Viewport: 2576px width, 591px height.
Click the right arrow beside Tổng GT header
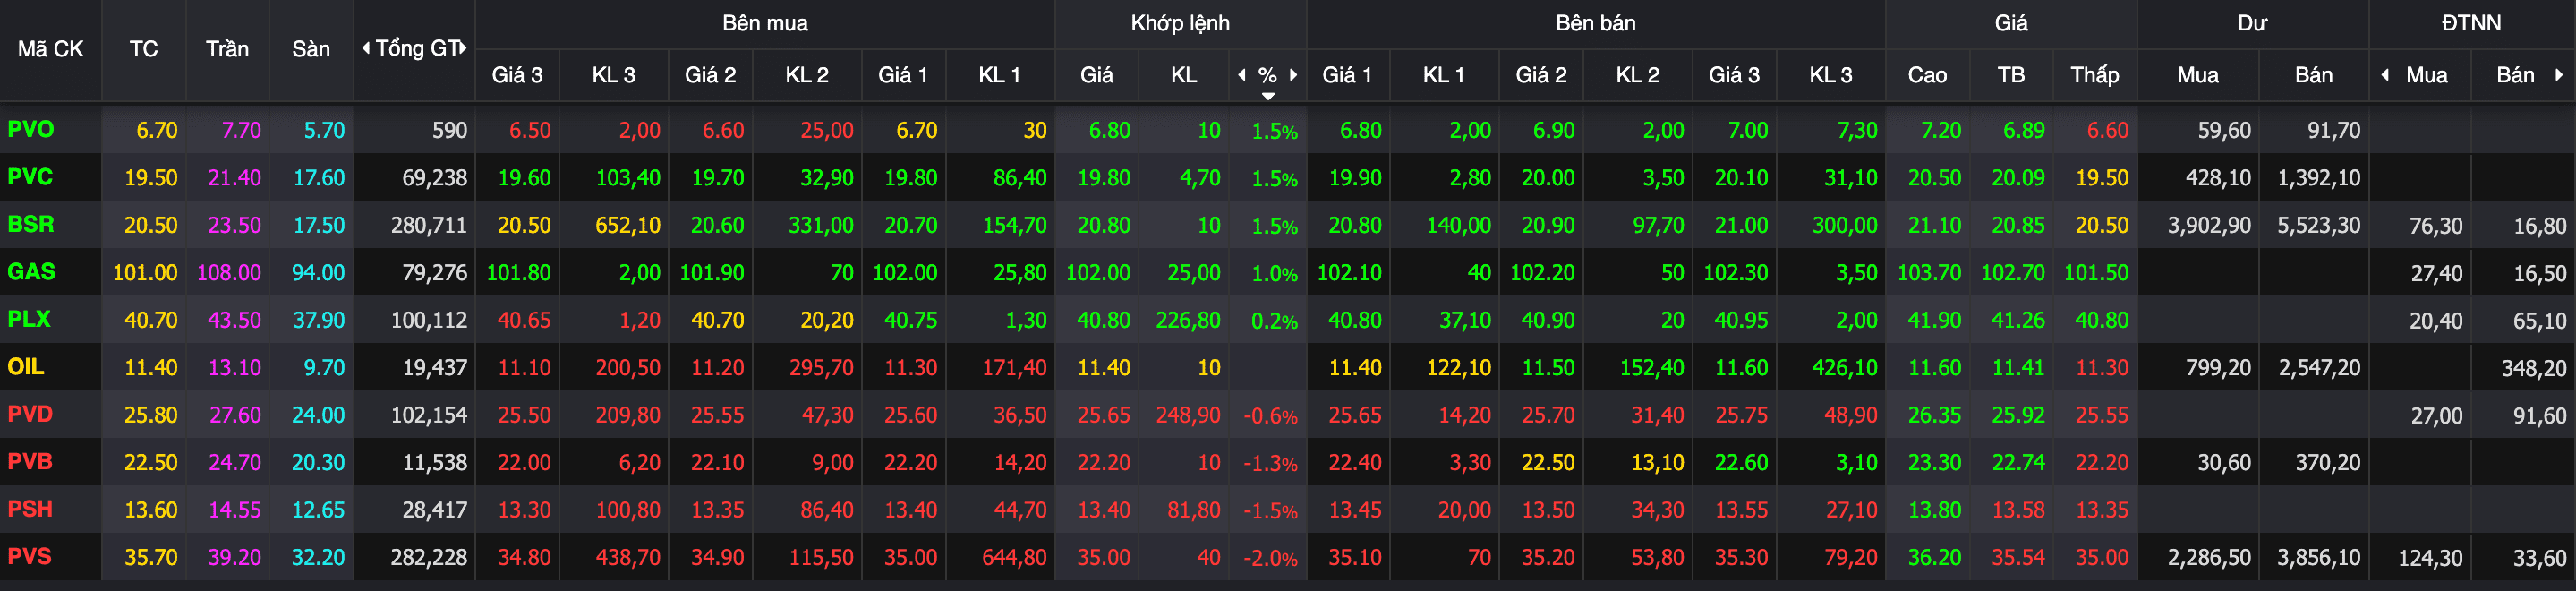click(x=464, y=48)
